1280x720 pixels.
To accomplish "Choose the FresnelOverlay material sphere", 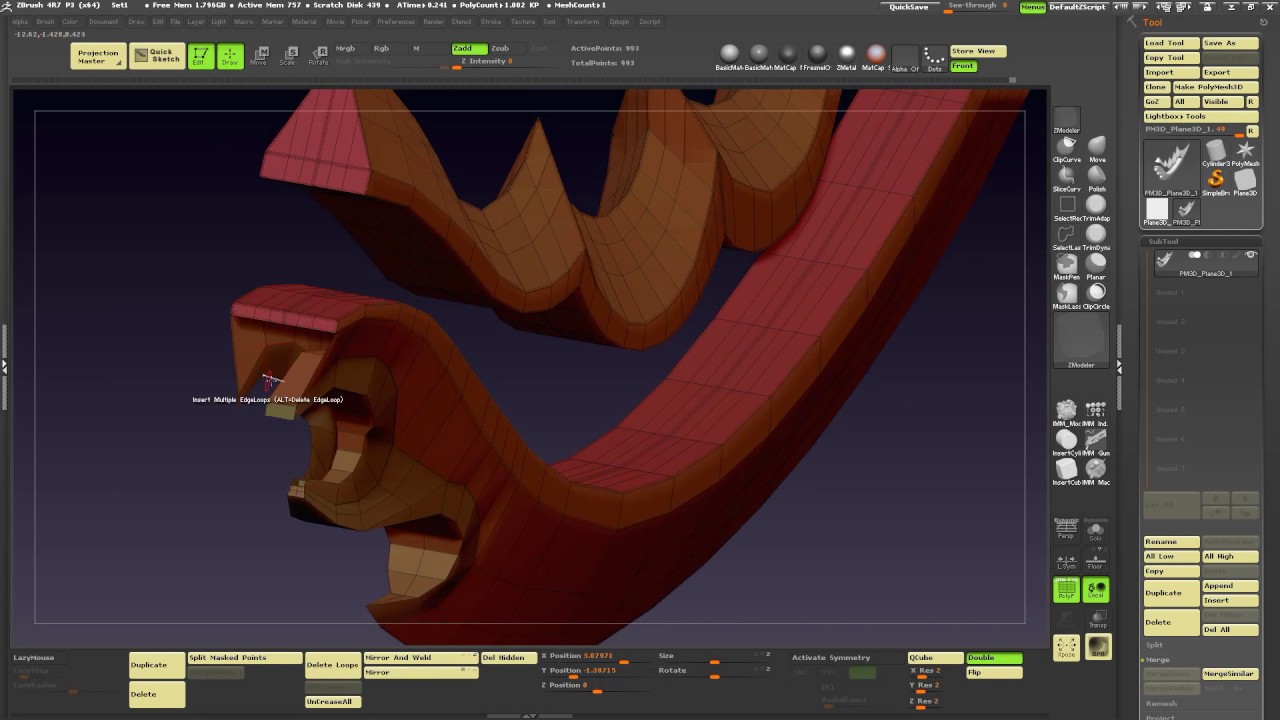I will tap(817, 54).
